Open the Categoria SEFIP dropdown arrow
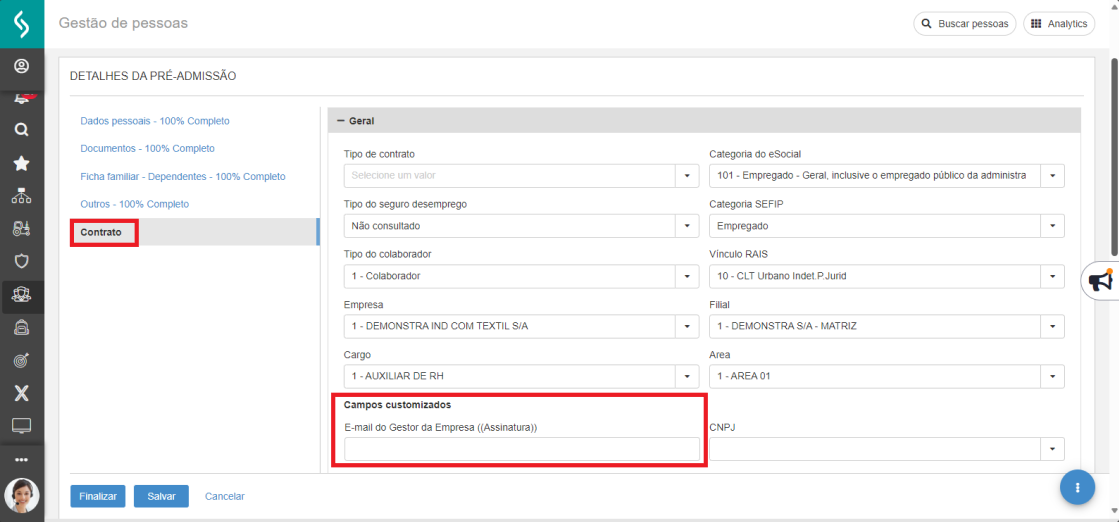The image size is (1119, 522). (1052, 226)
